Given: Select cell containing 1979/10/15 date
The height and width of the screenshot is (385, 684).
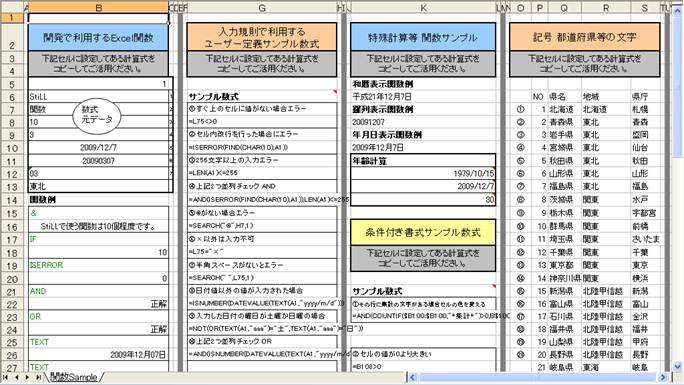Looking at the screenshot, I should click(423, 174).
